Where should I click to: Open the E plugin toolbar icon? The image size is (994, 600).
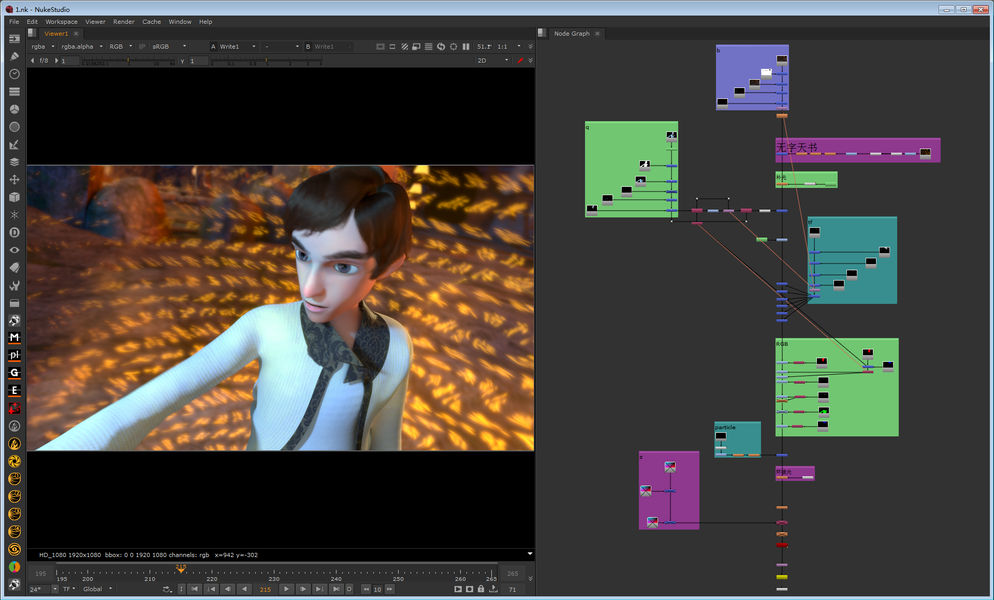pyautogui.click(x=14, y=391)
